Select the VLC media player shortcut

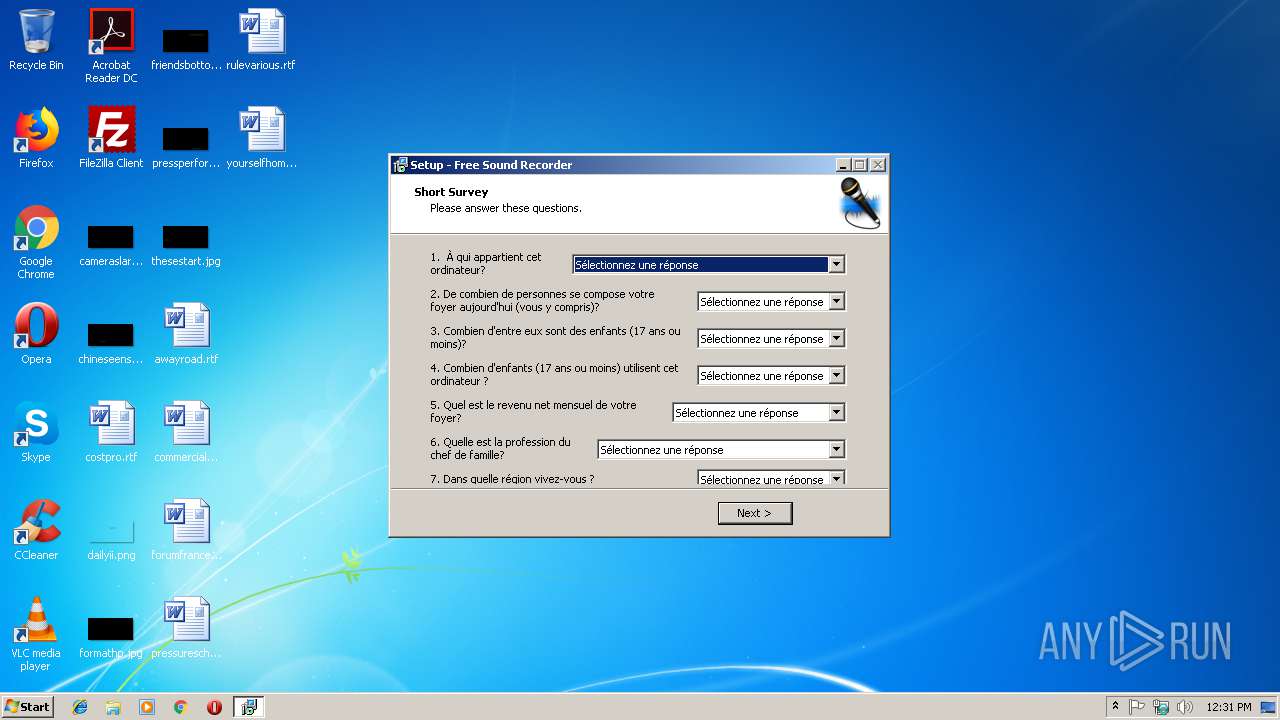coord(36,634)
